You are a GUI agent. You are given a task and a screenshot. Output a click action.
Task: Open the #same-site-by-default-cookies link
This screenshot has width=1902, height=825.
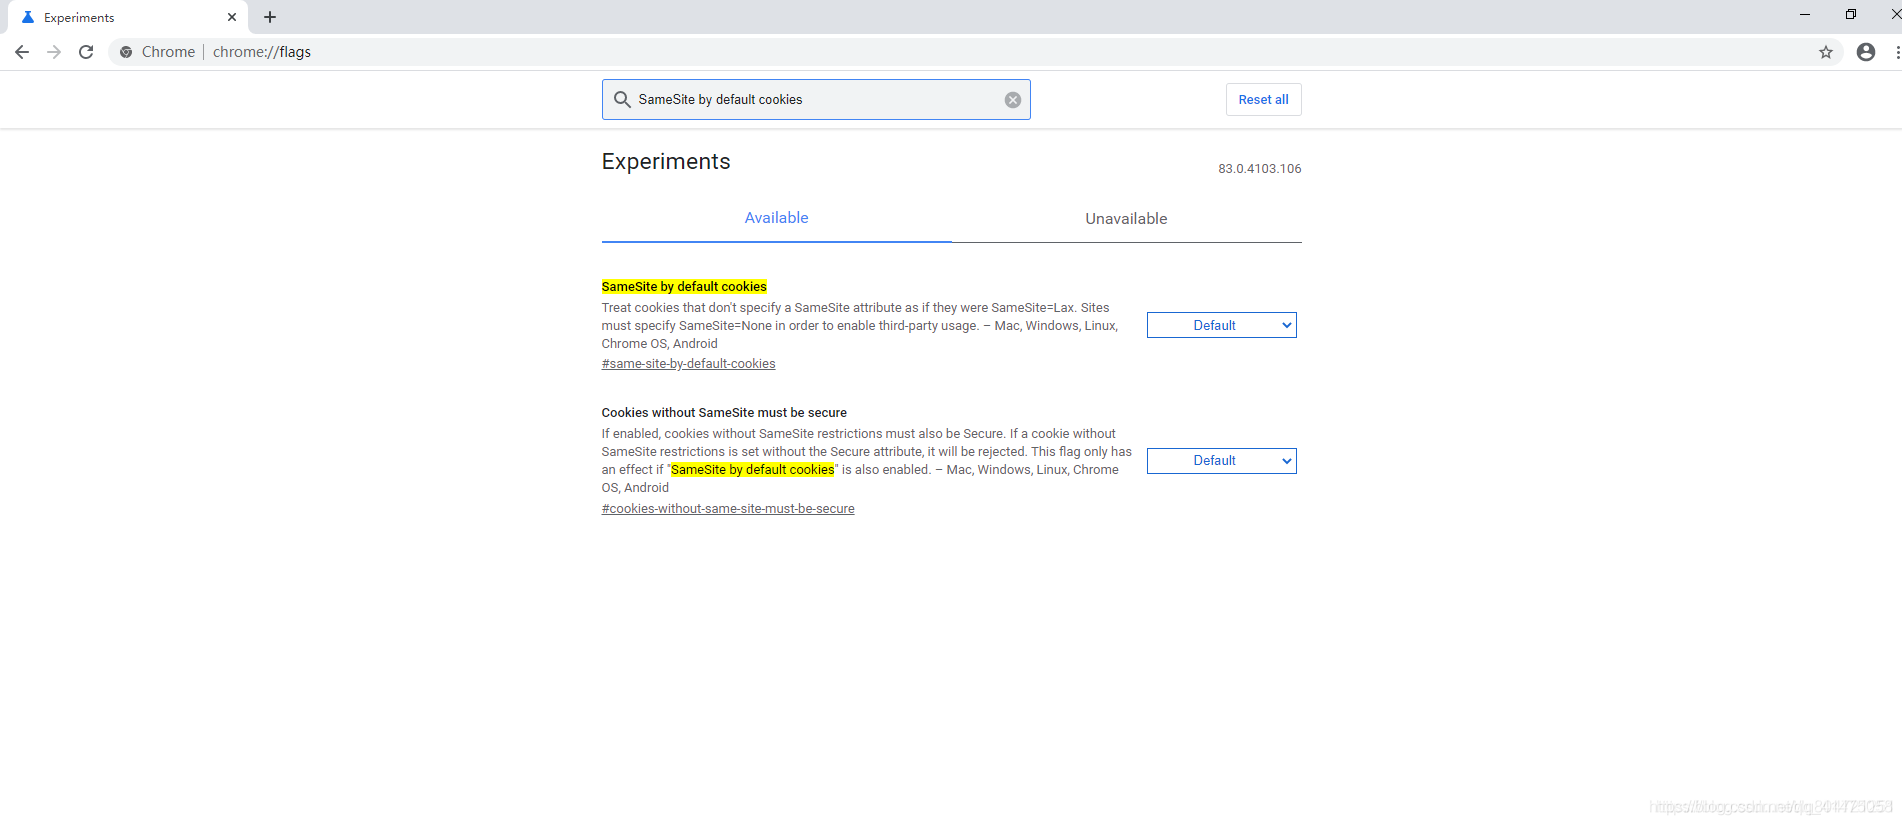pyautogui.click(x=688, y=364)
